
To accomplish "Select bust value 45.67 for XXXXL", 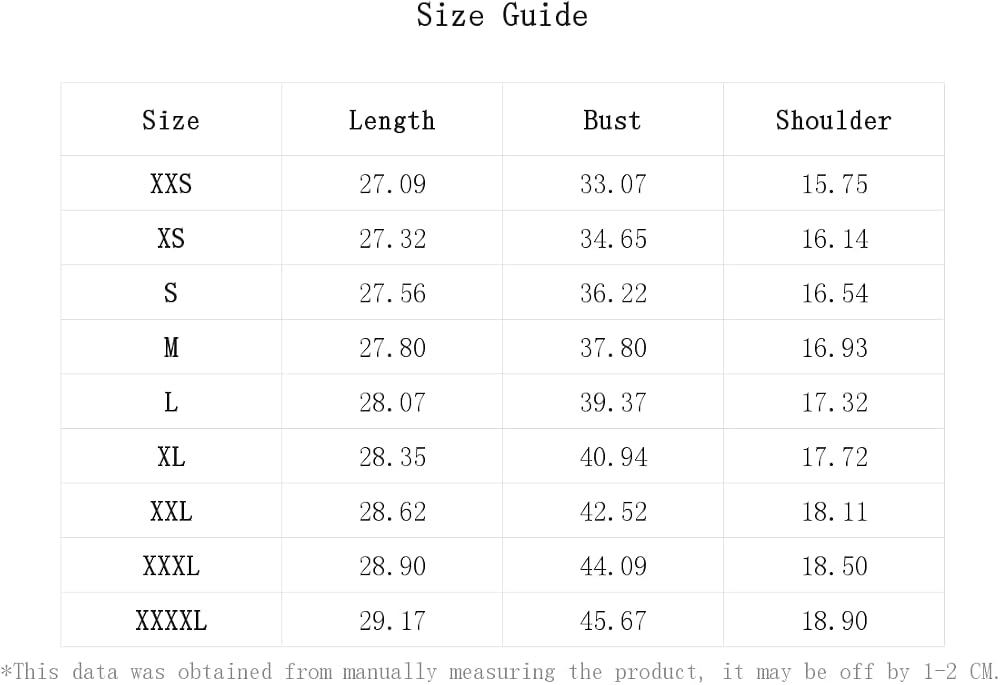I will (x=613, y=621).
